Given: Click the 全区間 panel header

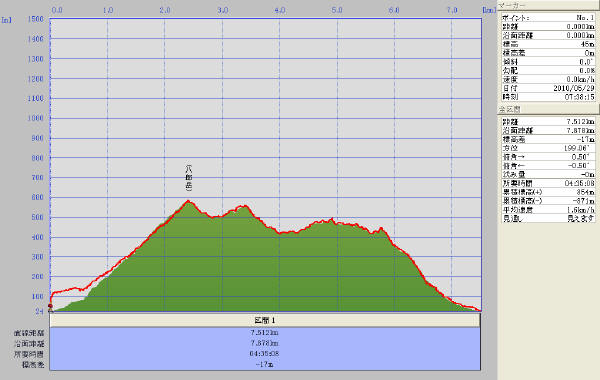Looking at the screenshot, I should [x=548, y=109].
